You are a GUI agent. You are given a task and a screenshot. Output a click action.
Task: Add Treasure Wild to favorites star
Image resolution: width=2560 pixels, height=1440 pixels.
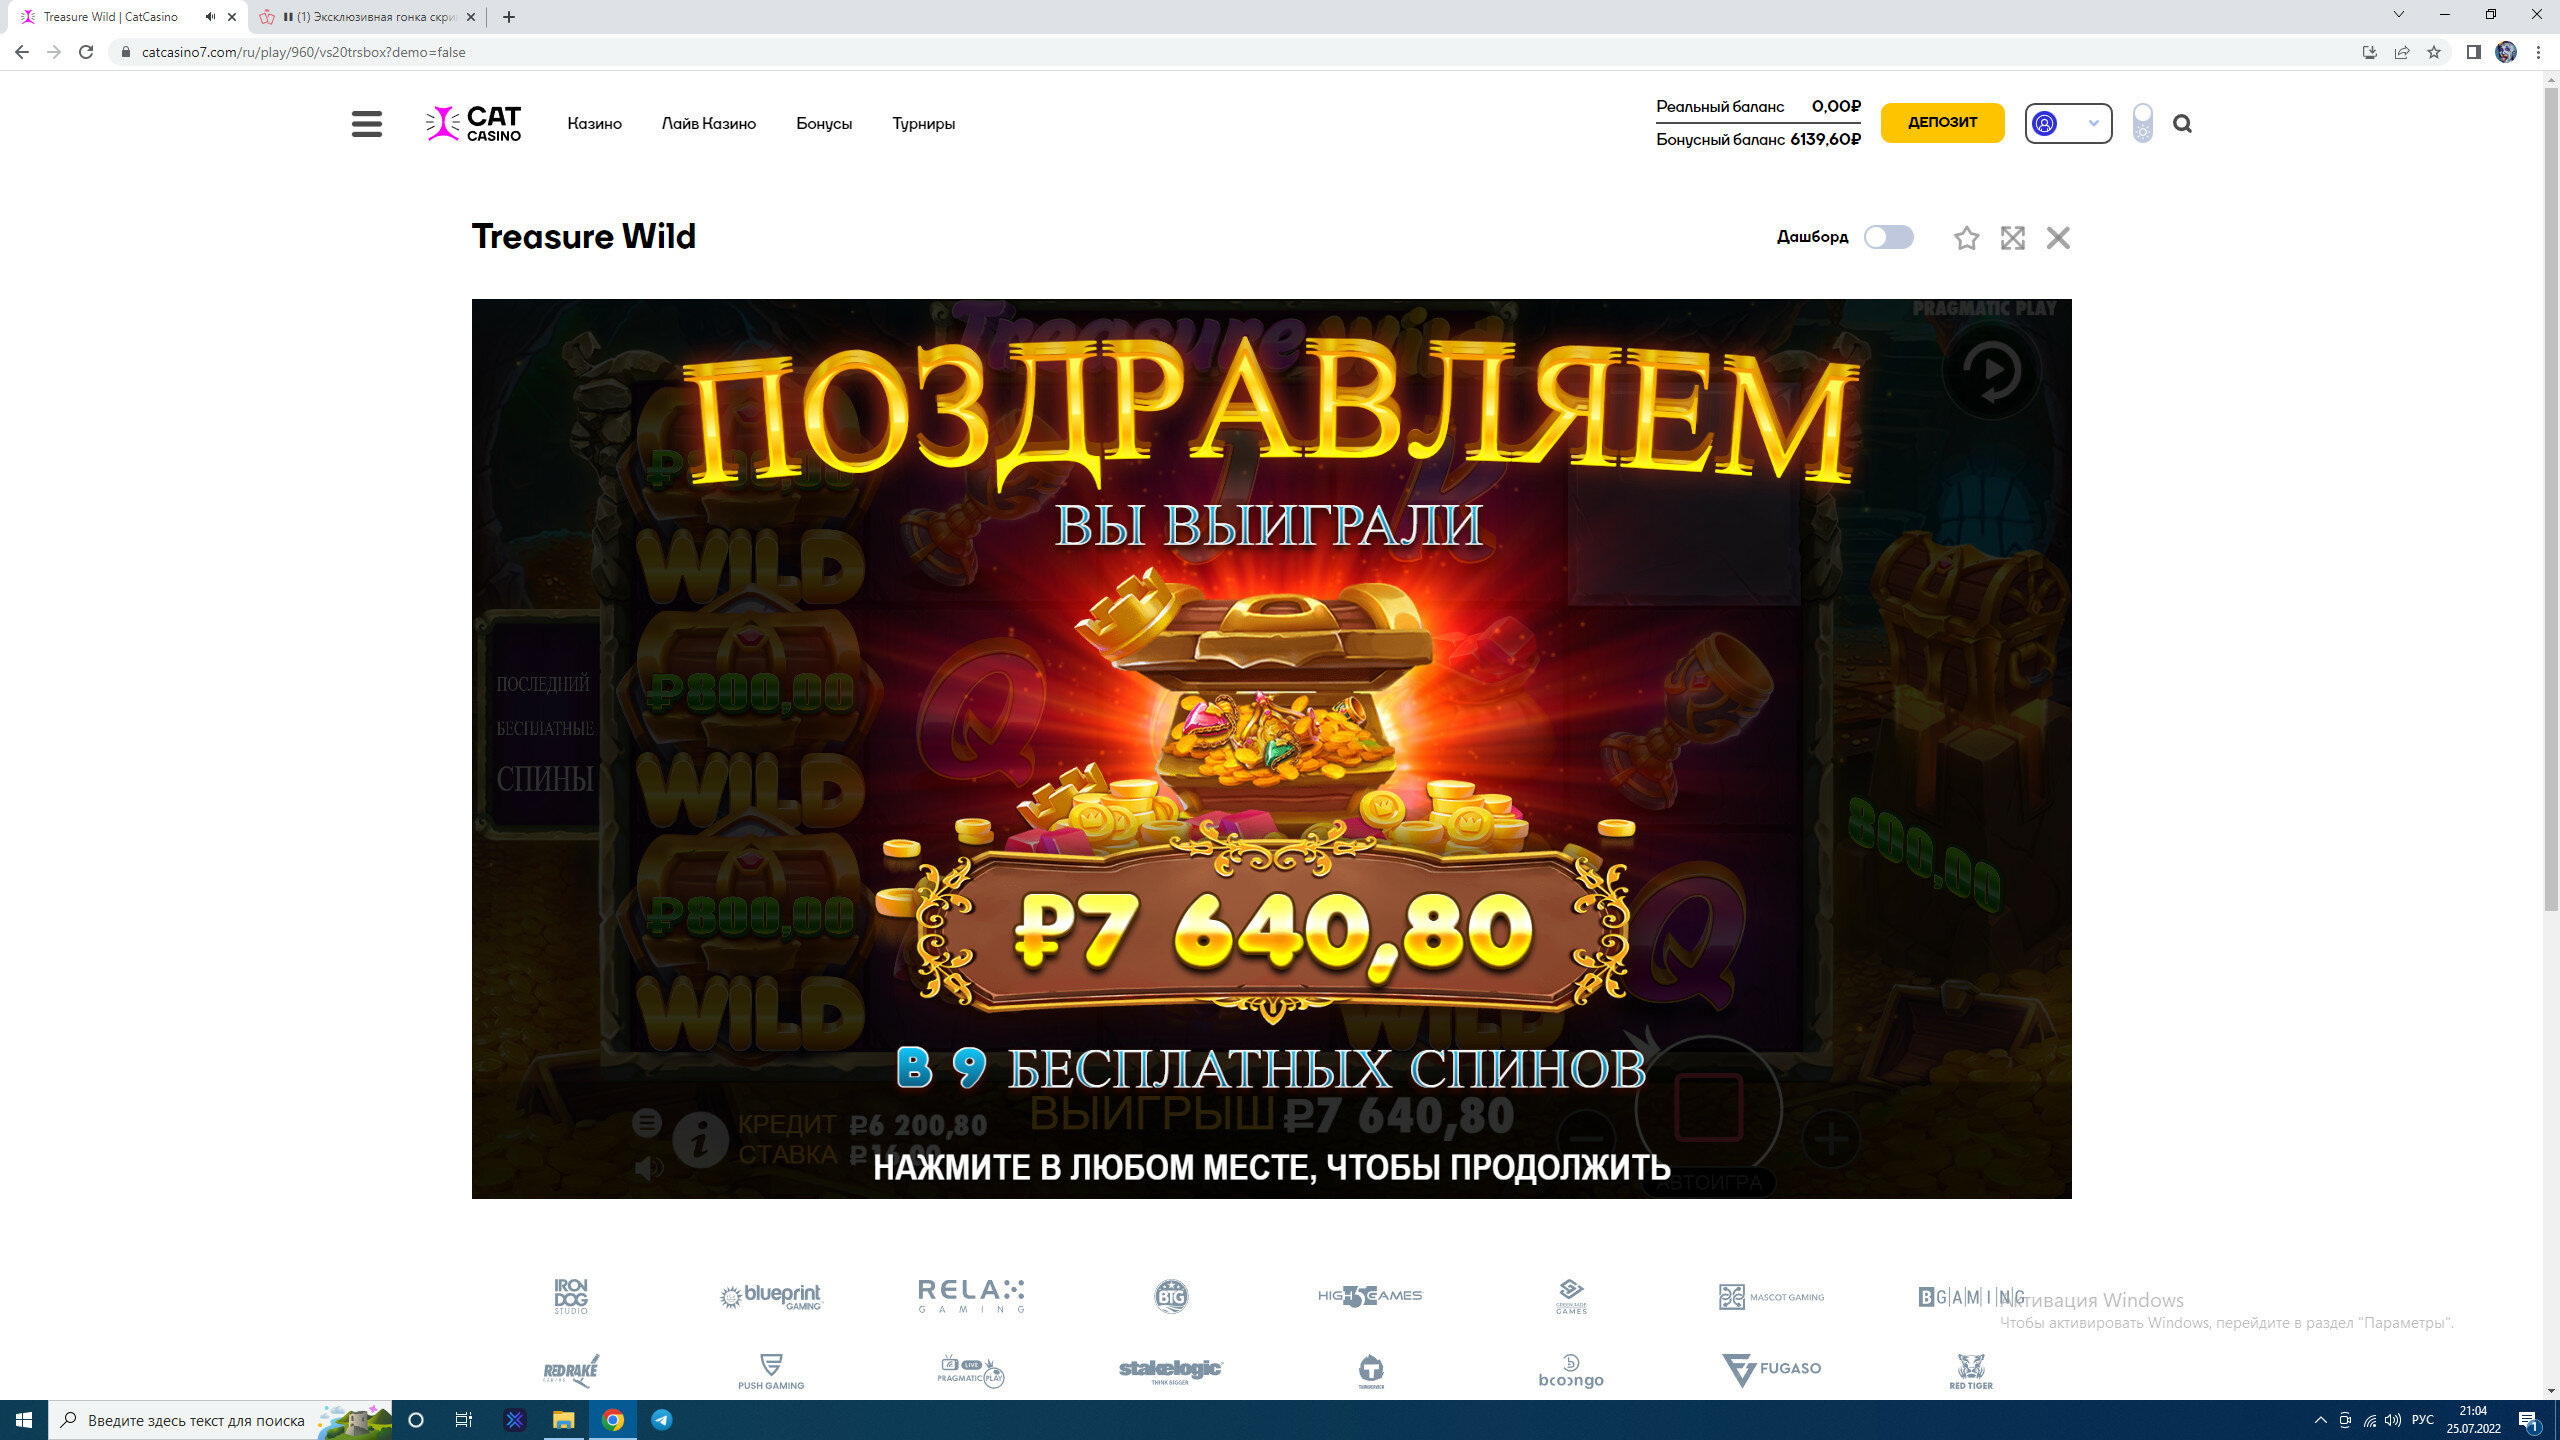tap(1966, 238)
